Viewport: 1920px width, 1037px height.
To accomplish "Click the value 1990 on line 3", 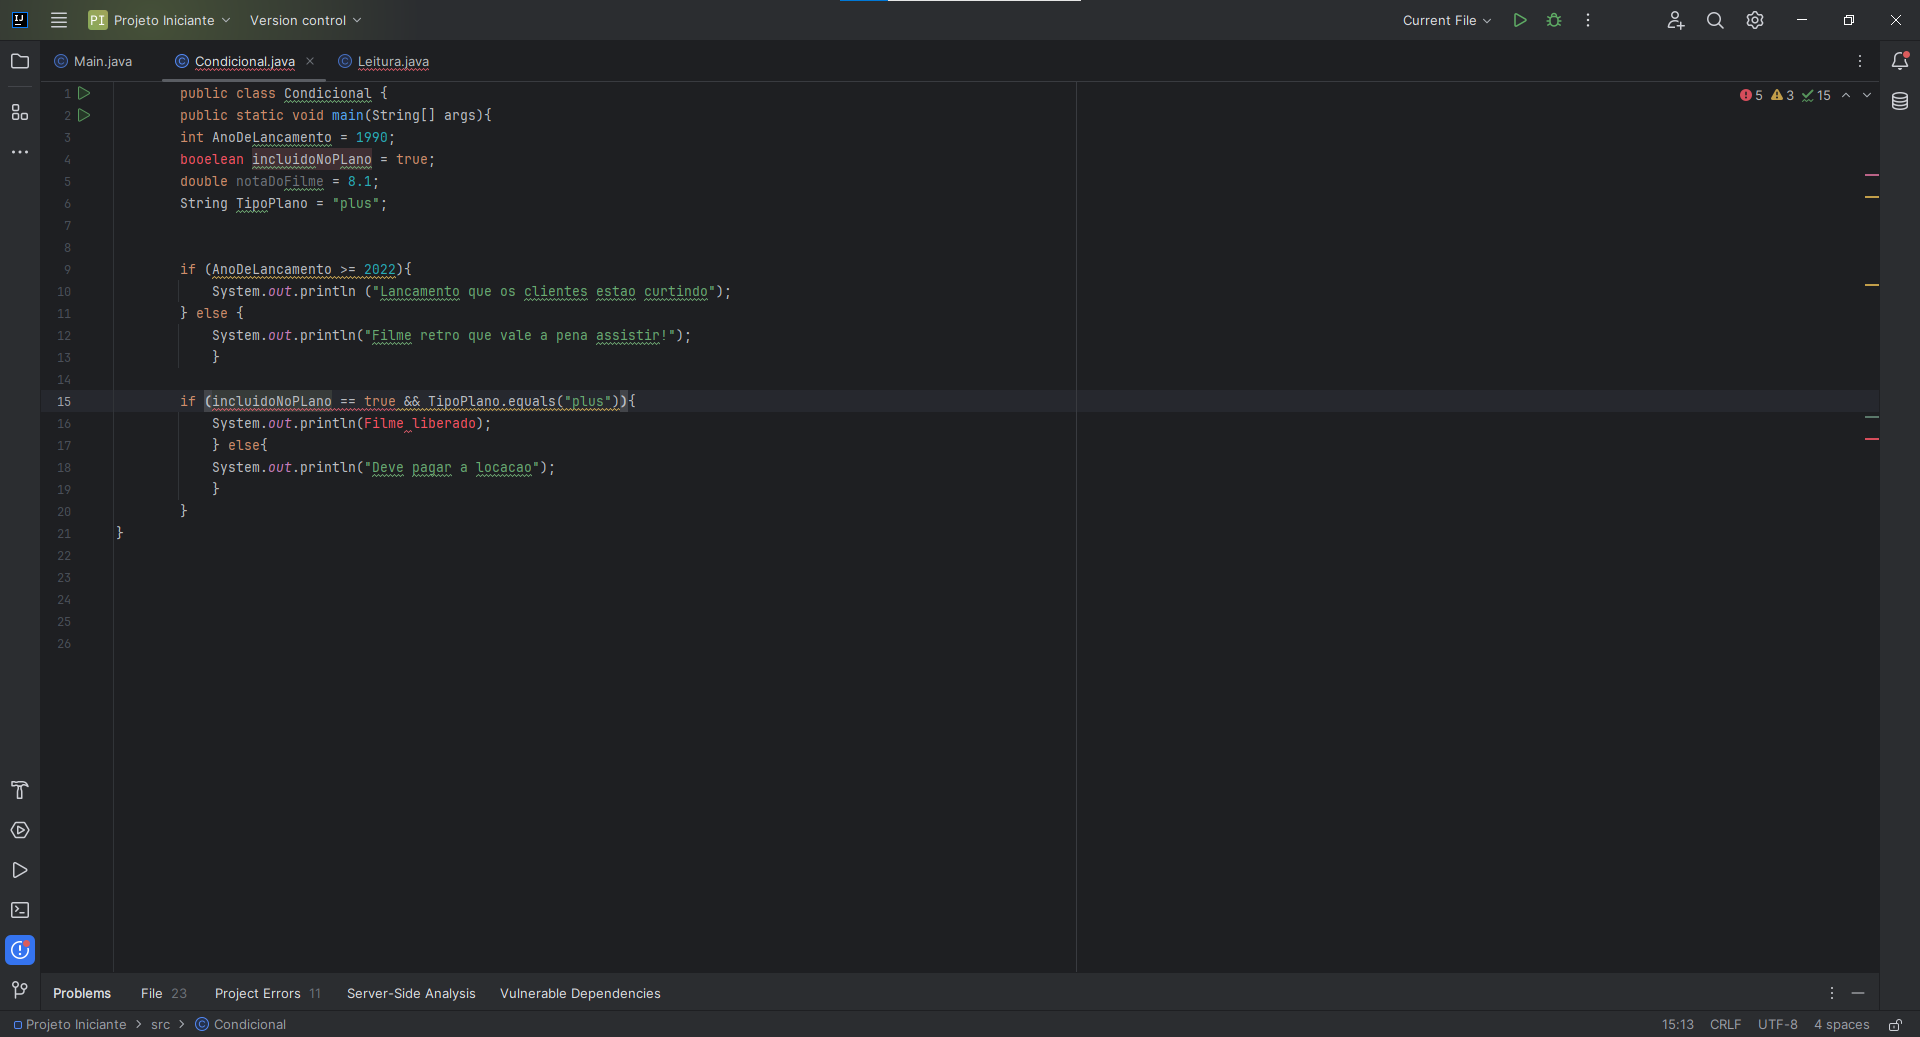I will [372, 137].
